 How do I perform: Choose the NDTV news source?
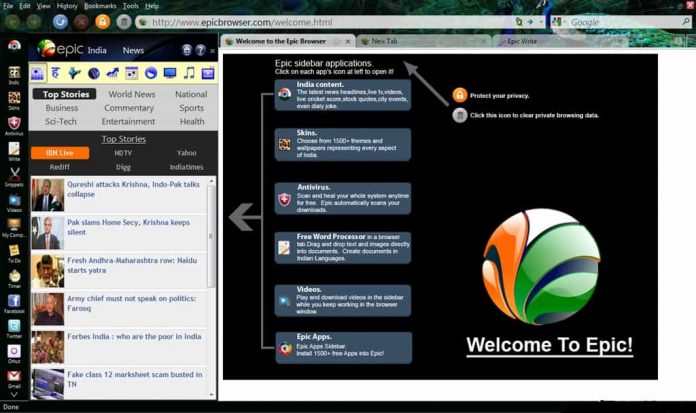[x=123, y=153]
